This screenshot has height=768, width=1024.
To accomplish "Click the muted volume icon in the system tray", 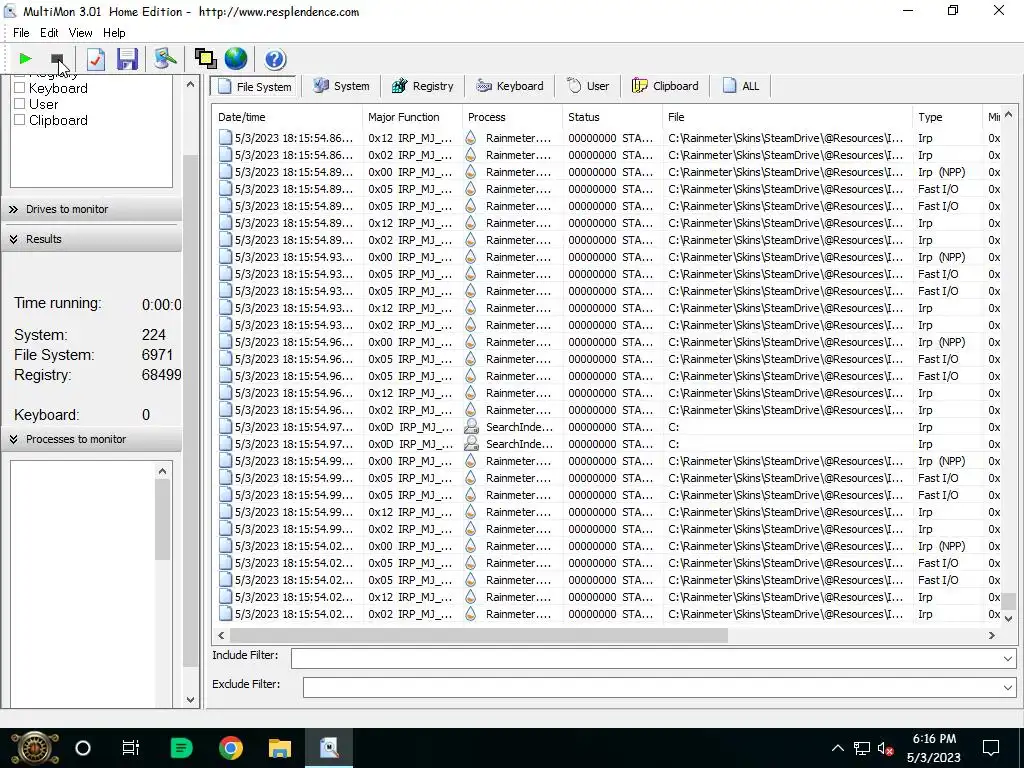I will [x=886, y=748].
